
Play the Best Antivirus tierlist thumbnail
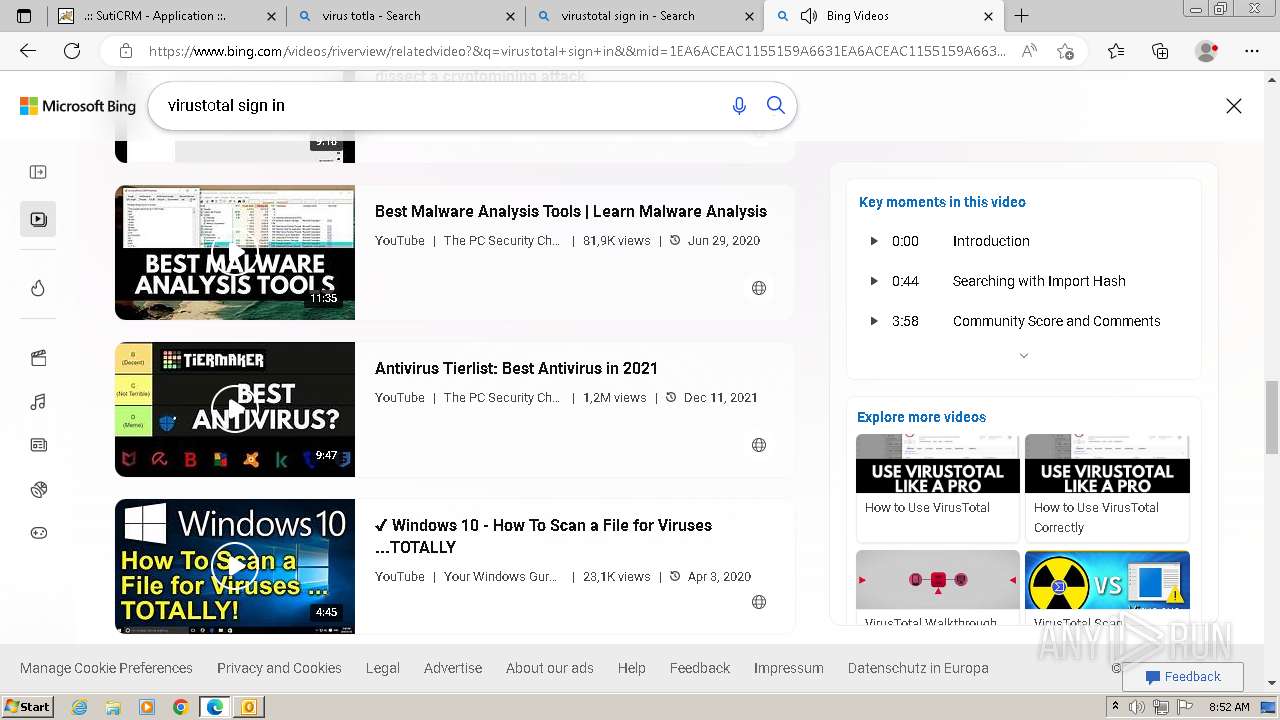235,409
